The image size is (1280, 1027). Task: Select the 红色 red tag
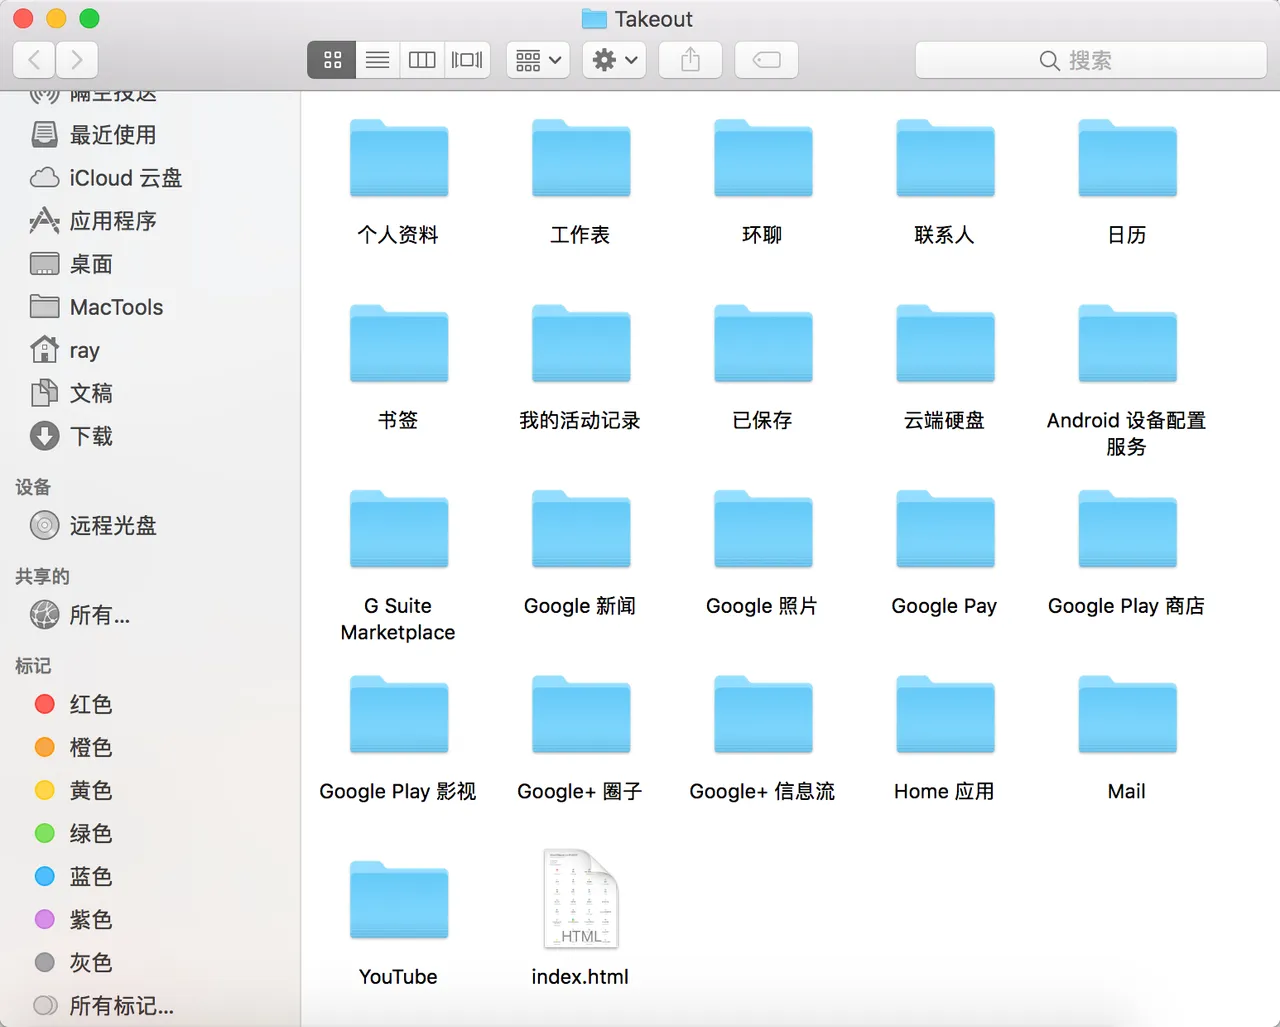73,704
